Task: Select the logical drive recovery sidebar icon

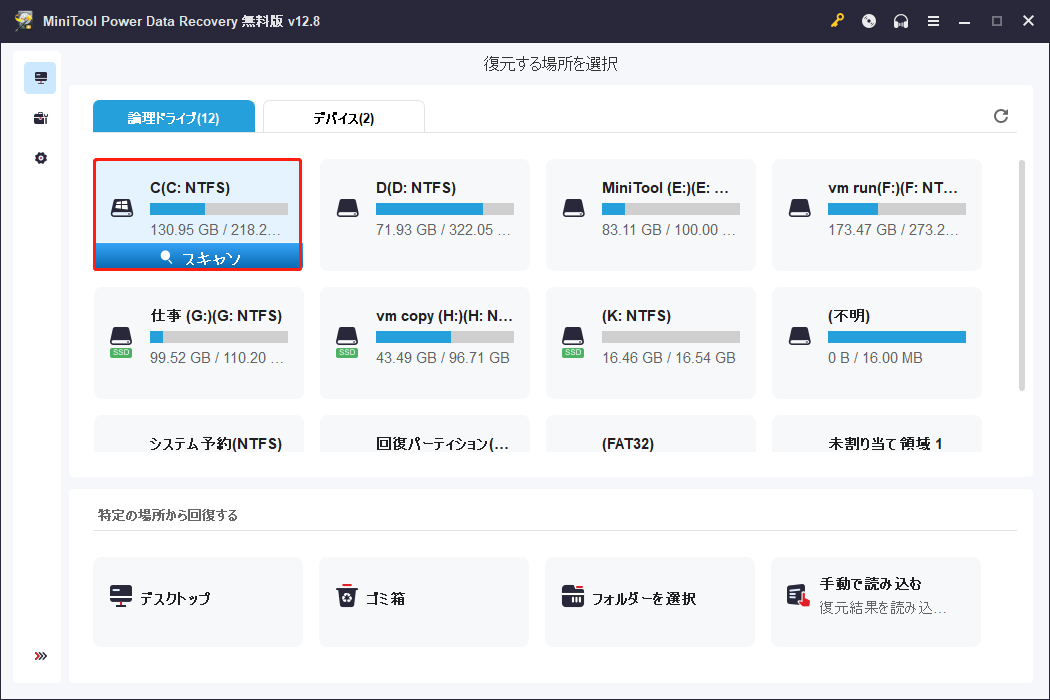Action: pyautogui.click(x=39, y=77)
